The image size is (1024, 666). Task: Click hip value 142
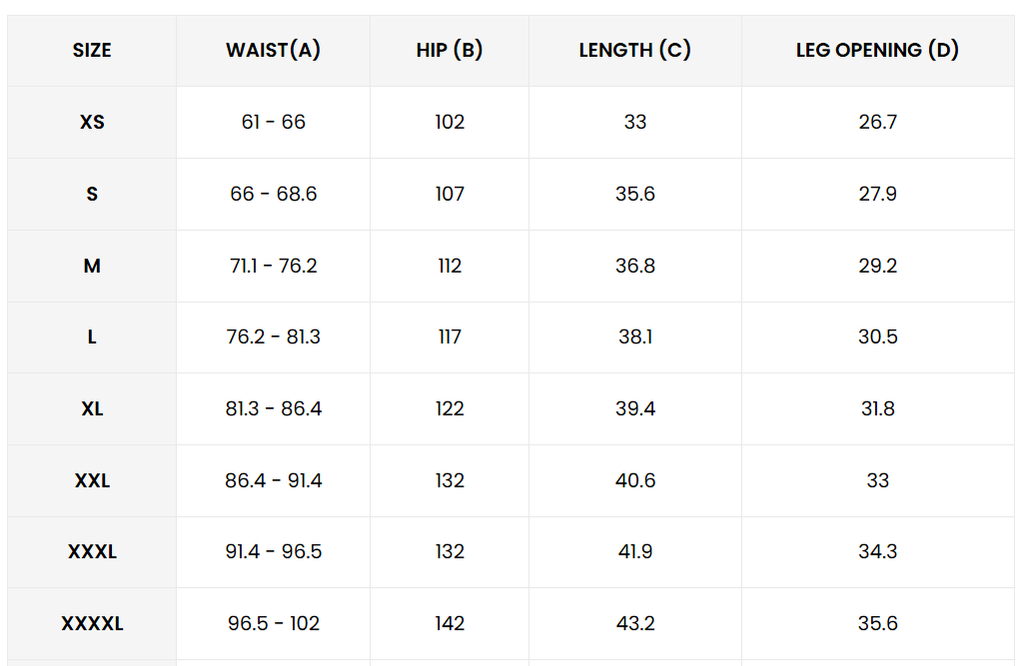coord(449,624)
